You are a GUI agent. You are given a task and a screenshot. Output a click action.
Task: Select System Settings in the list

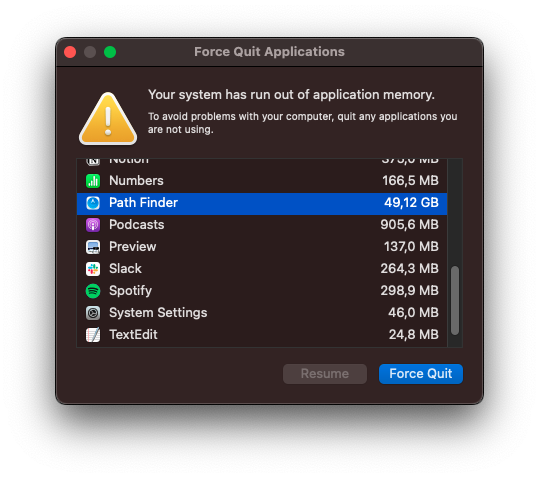coord(262,313)
